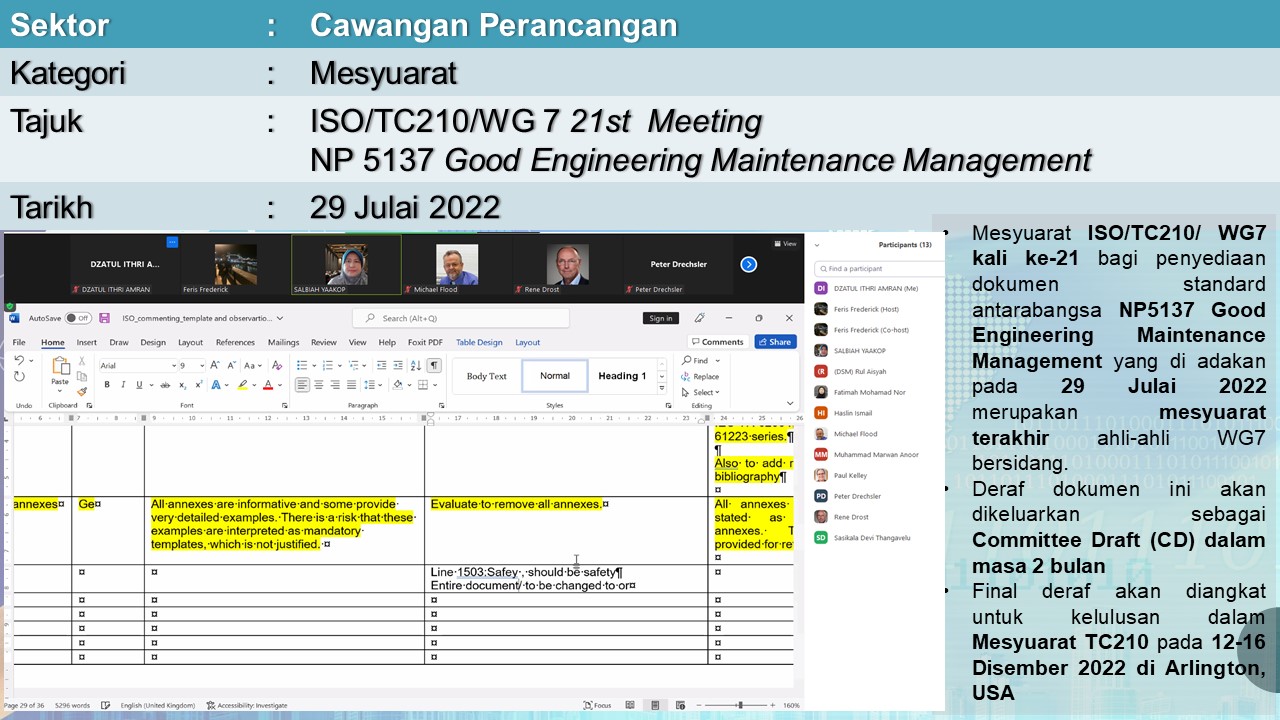Viewport: 1280px width, 720px height.
Task: Toggle Show/Hide paragraph marks
Action: point(434,365)
